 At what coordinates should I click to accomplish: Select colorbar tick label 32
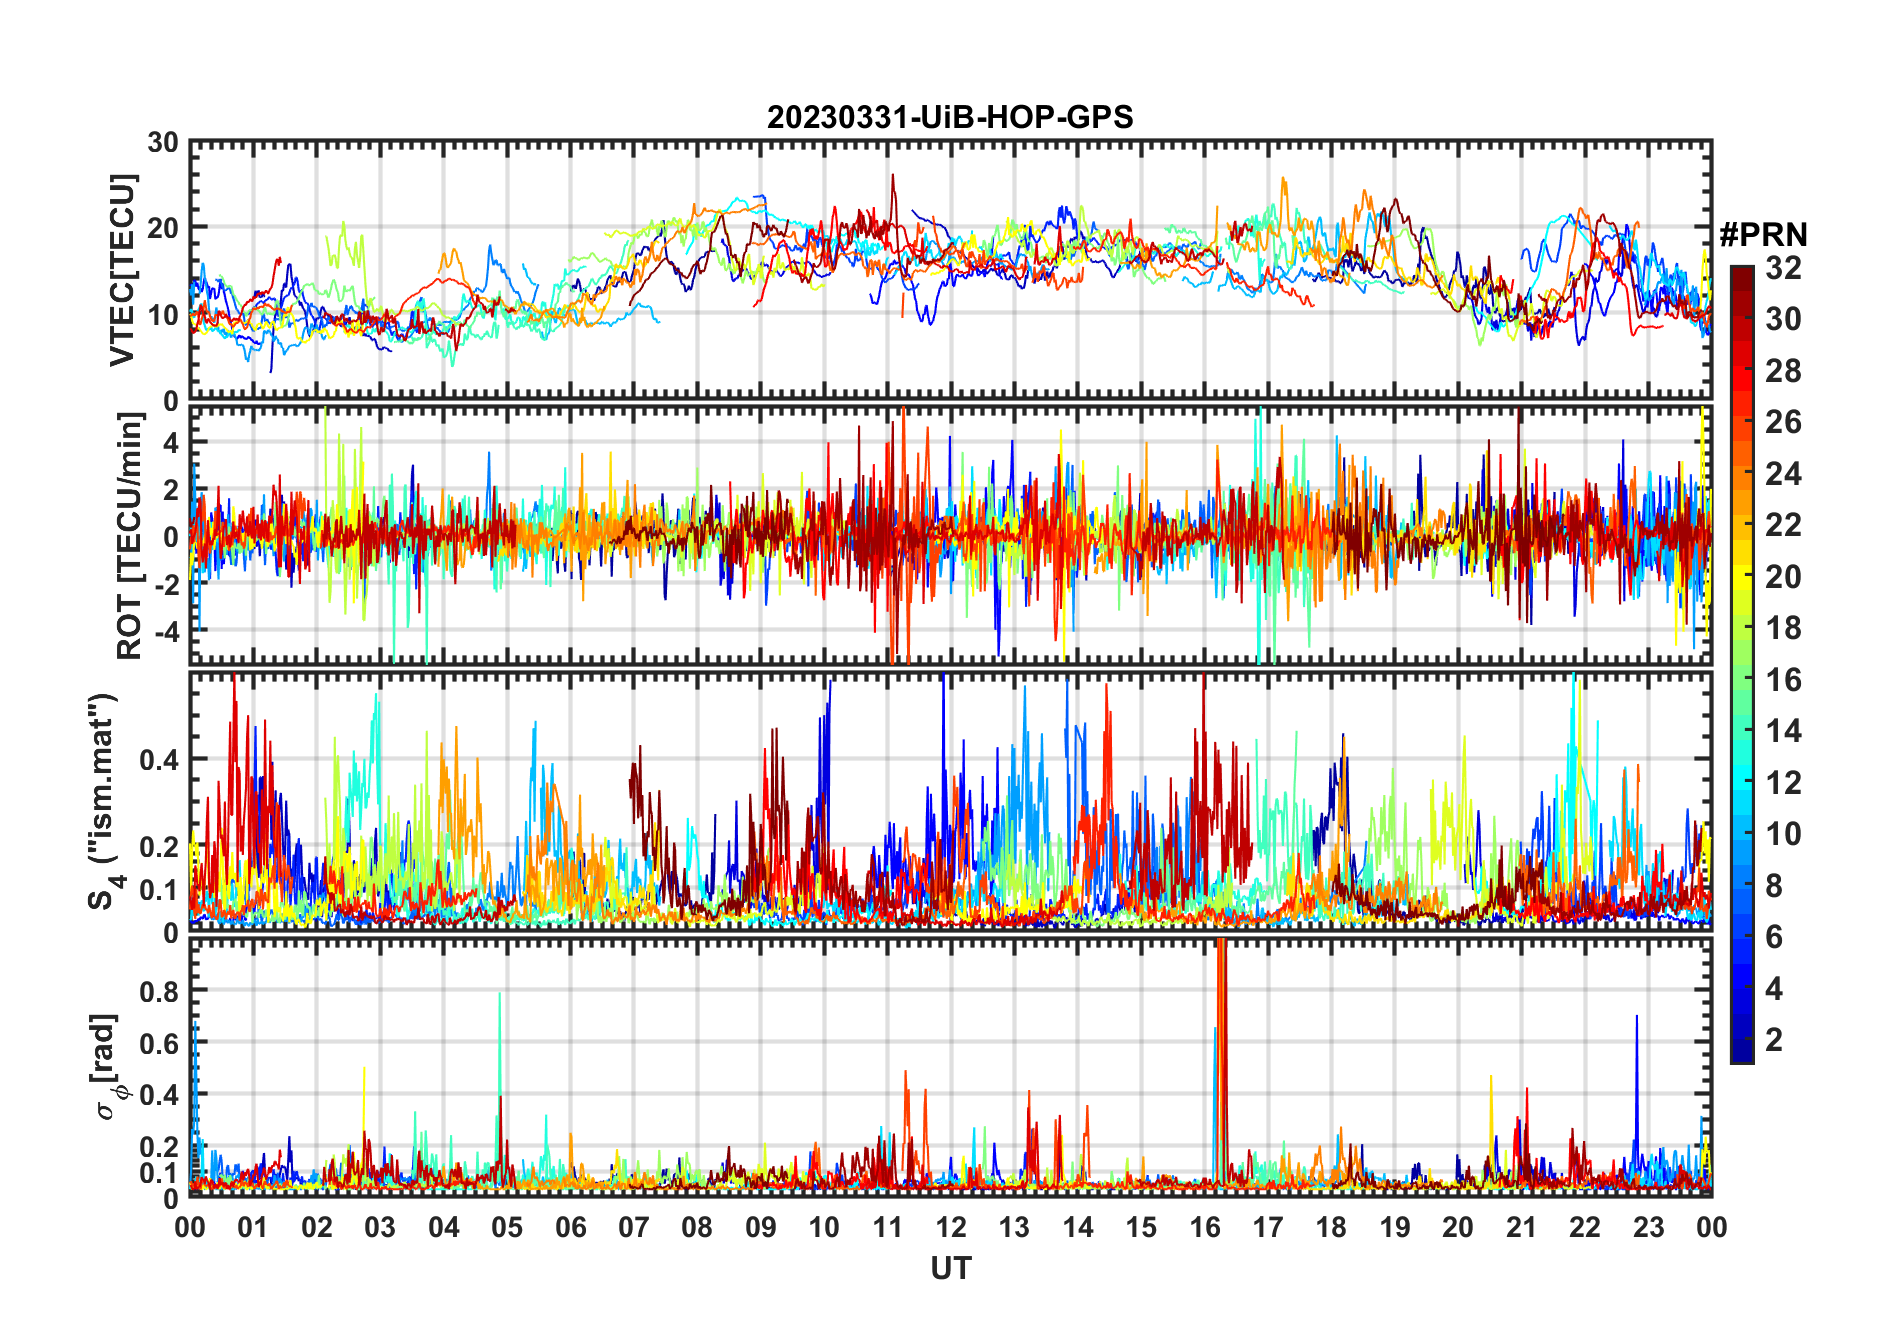tap(1783, 267)
